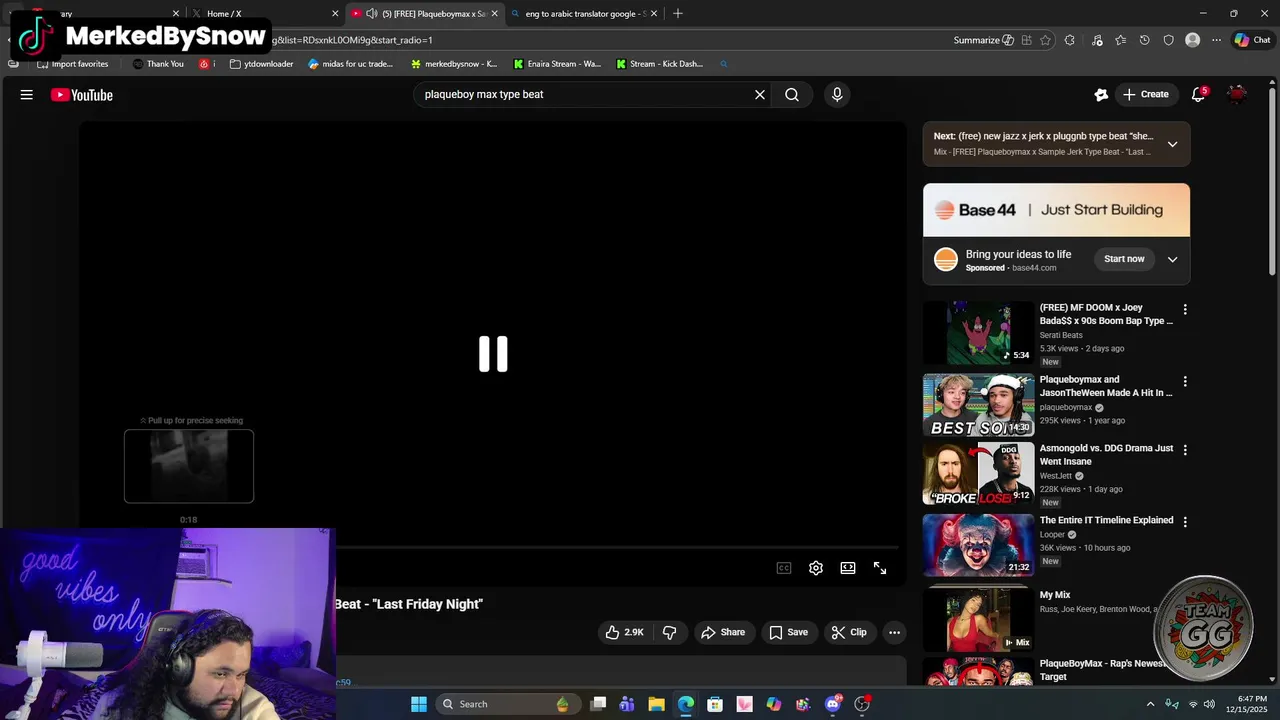Open browser extensions puzzle icon
The image size is (1280, 720).
click(x=1070, y=40)
